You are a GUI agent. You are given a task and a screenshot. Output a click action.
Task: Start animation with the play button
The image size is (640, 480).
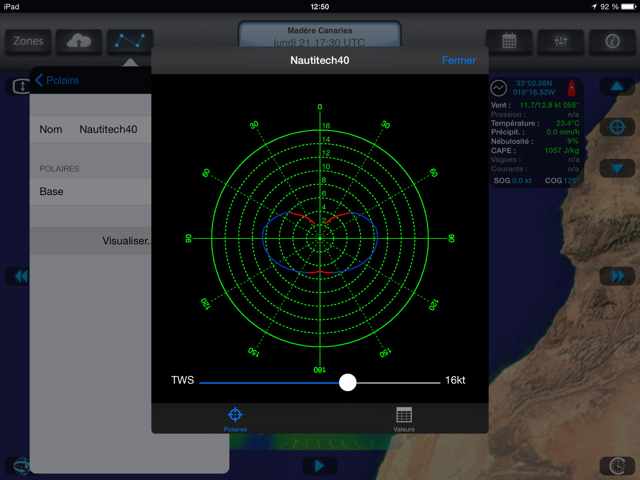pyautogui.click(x=320, y=465)
